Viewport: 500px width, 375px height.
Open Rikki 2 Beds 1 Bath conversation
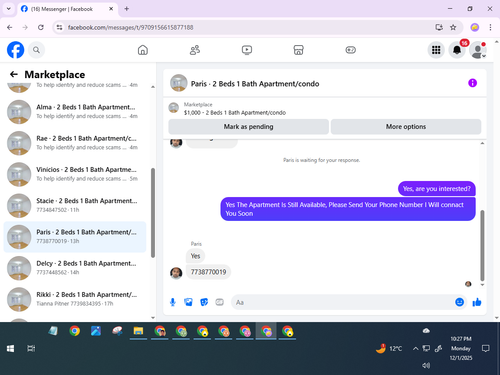[x=75, y=299]
